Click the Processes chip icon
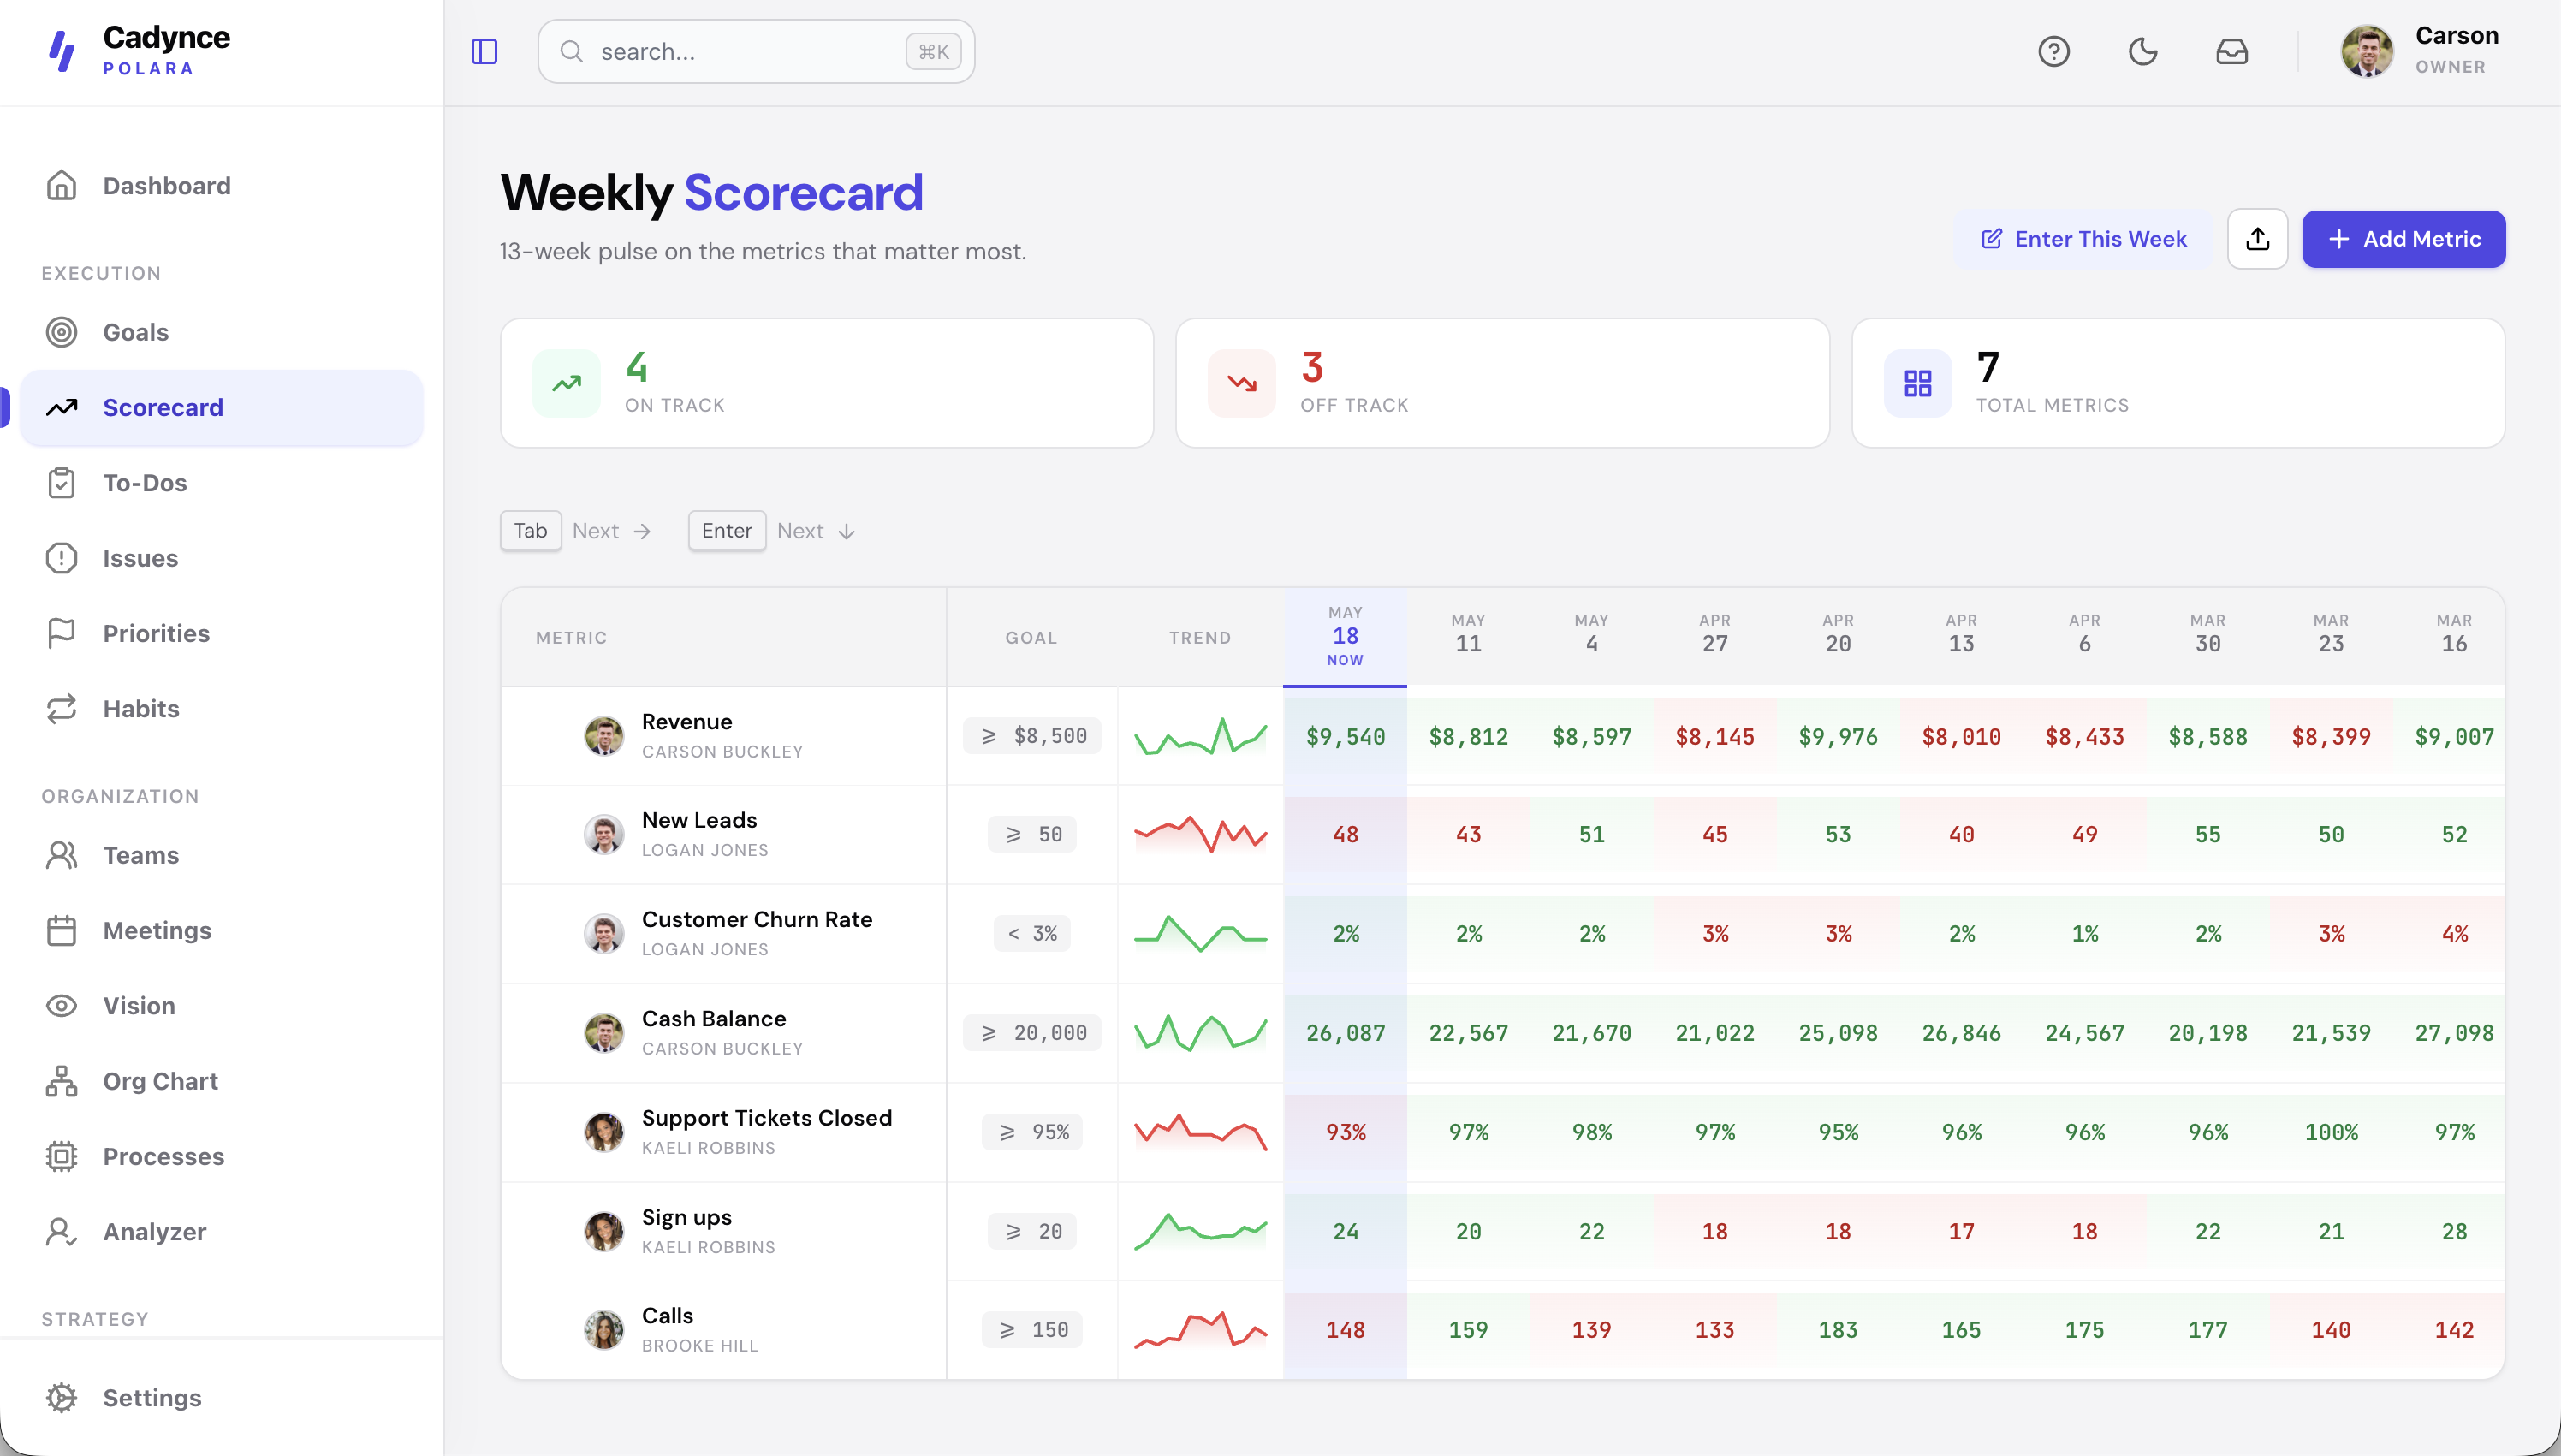2561x1456 pixels. [x=62, y=1157]
